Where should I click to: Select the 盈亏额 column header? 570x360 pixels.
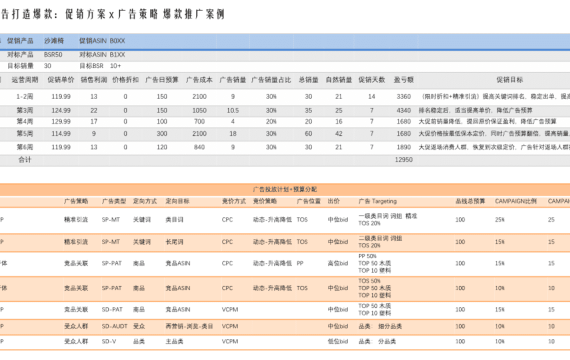click(x=404, y=80)
